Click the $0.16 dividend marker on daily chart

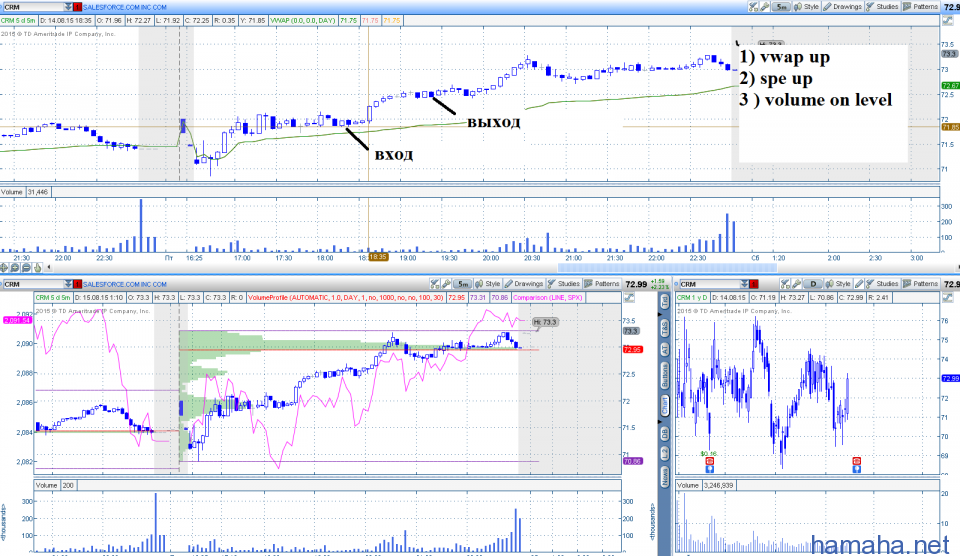(x=708, y=454)
